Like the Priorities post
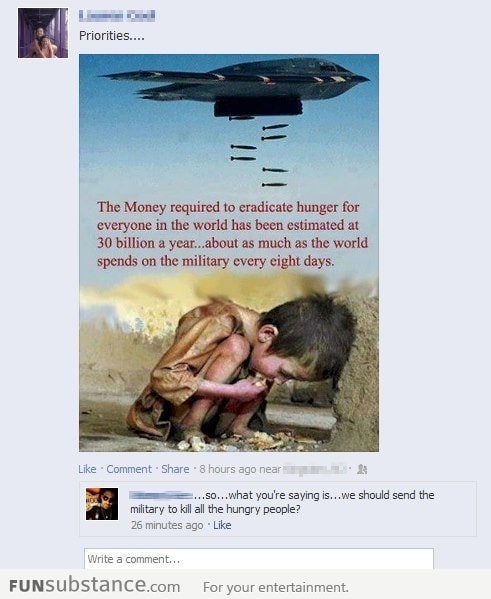This screenshot has height=599, width=491. (x=87, y=469)
